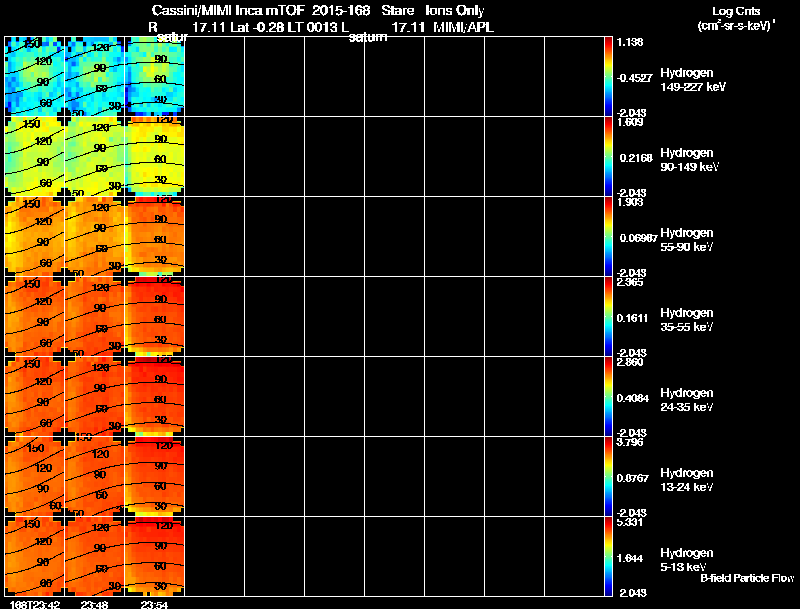Open the 55-90 keV image at 23:54

(154, 236)
